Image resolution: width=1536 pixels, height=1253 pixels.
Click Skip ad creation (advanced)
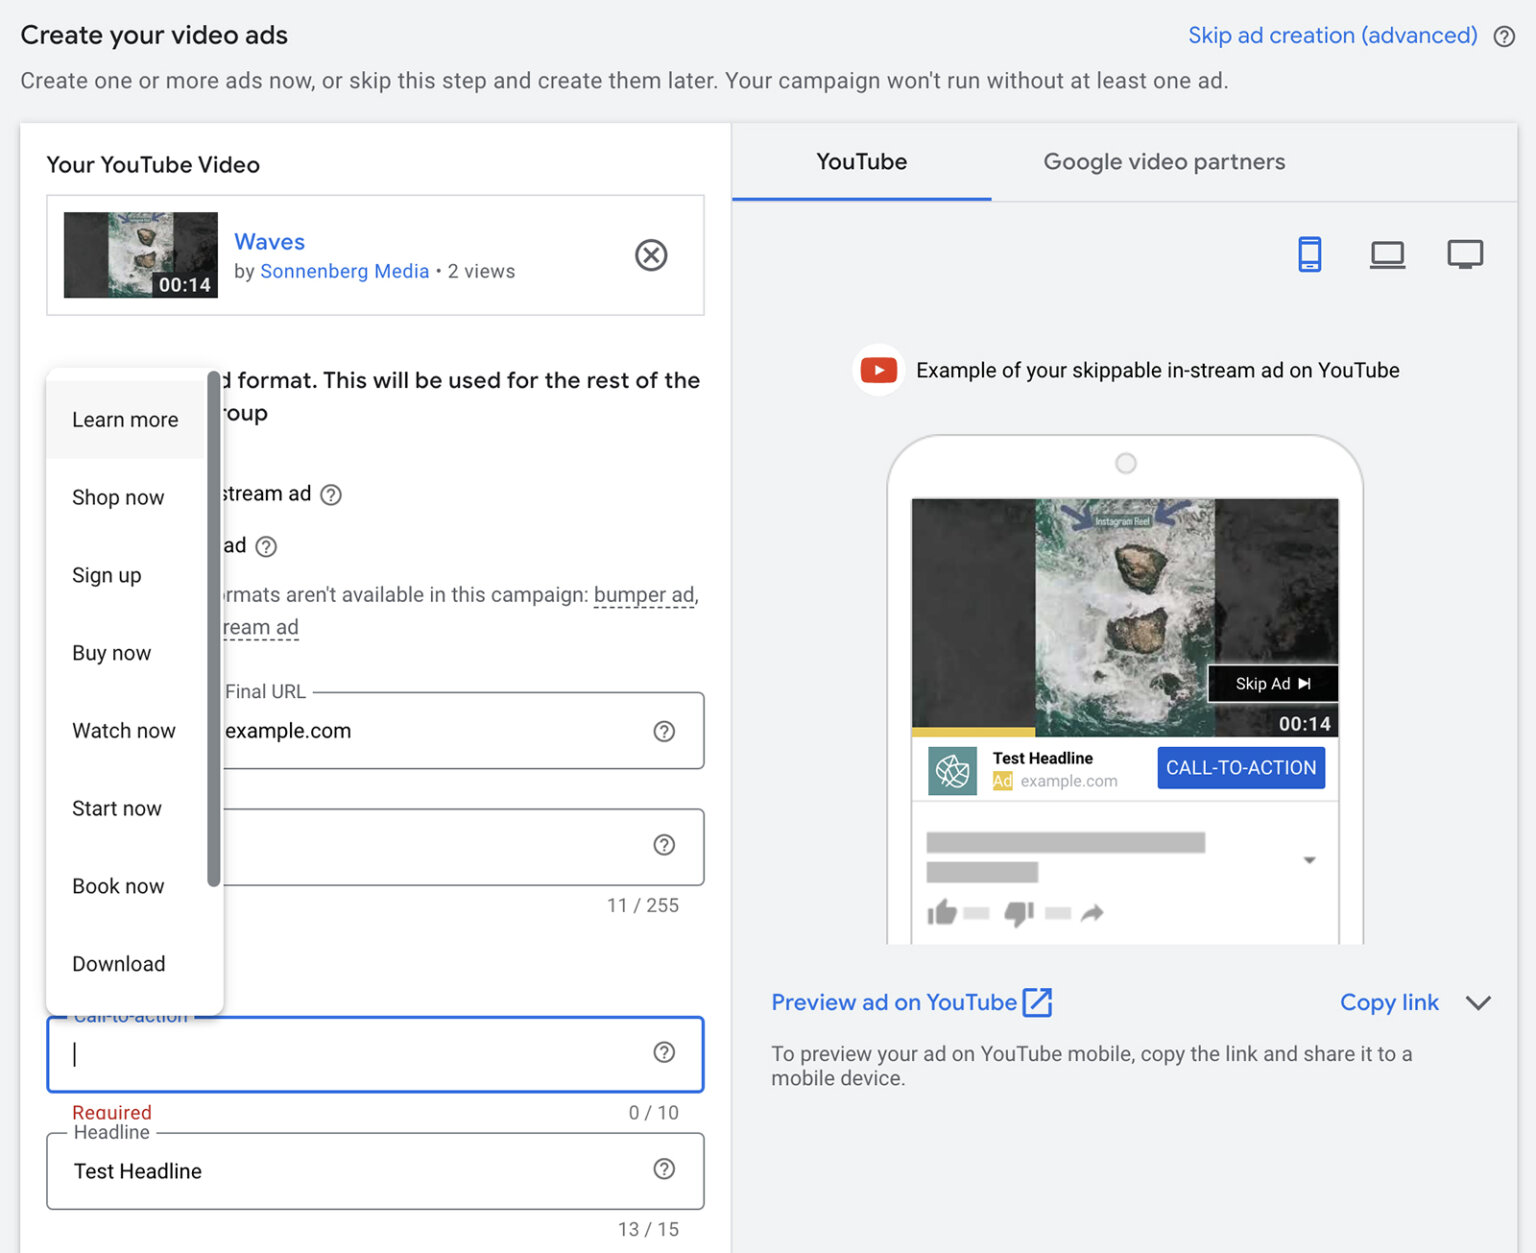tap(1332, 35)
